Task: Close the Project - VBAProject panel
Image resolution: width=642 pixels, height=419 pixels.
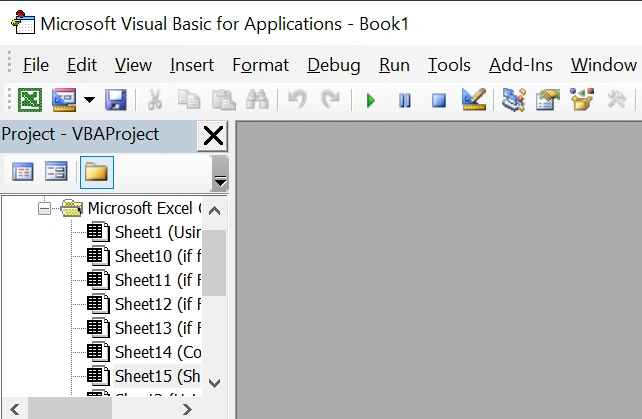Action: click(x=213, y=136)
